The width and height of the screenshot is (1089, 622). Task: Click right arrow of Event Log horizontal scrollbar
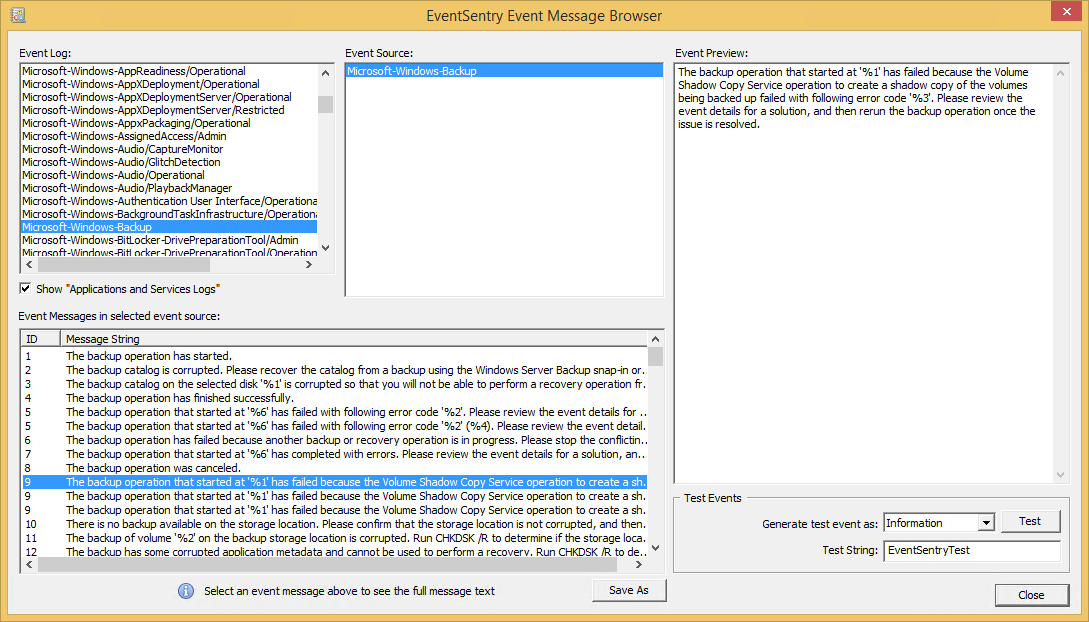click(x=309, y=264)
